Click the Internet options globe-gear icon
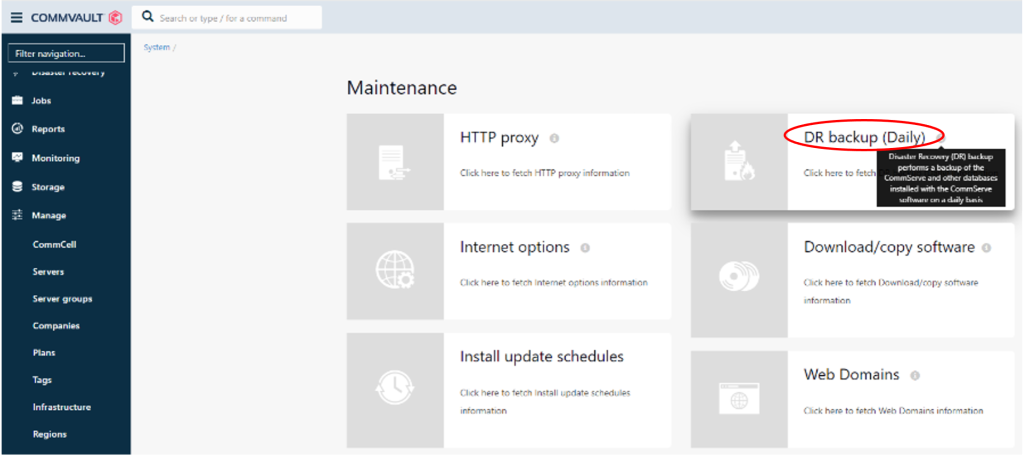The height and width of the screenshot is (455, 1024). click(x=394, y=270)
